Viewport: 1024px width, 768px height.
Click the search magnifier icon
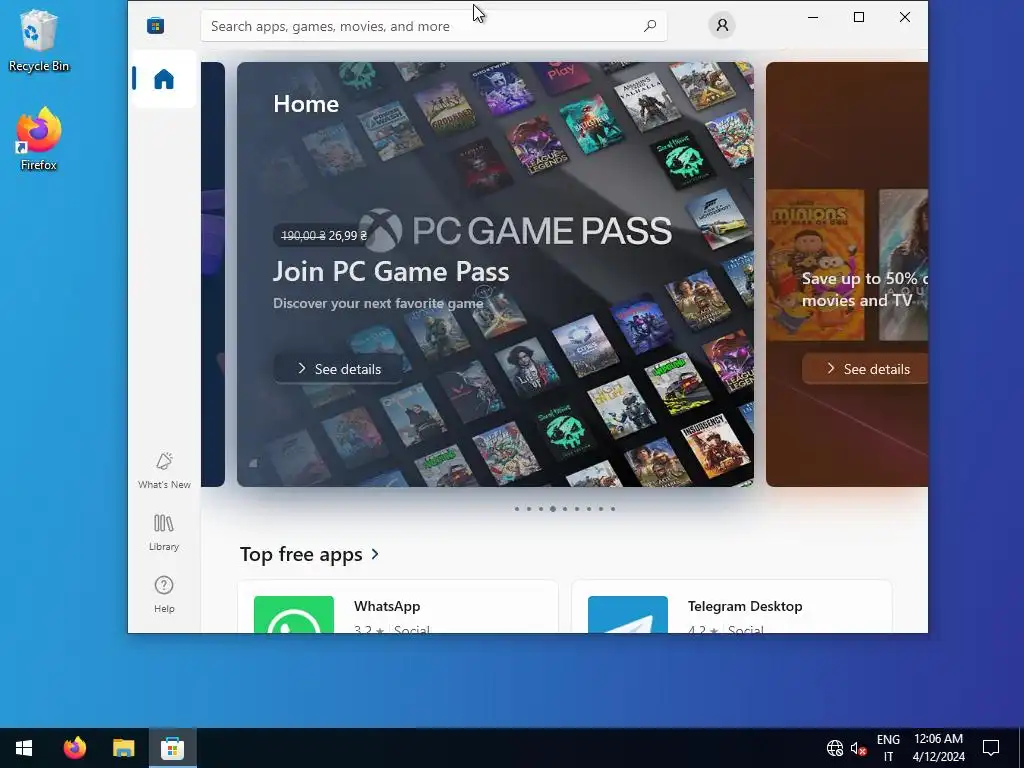[x=650, y=26]
